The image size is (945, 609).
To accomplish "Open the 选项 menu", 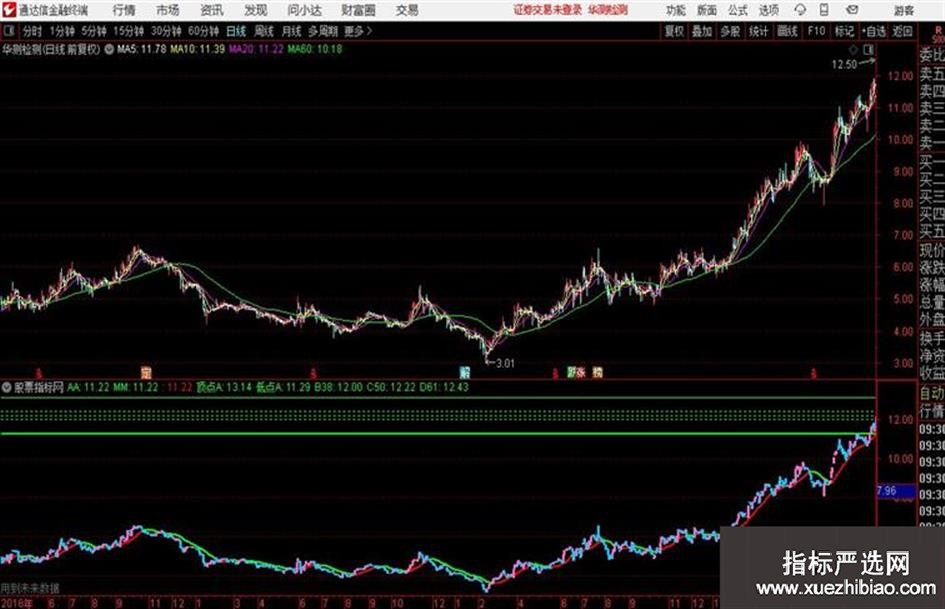I will pyautogui.click(x=769, y=10).
